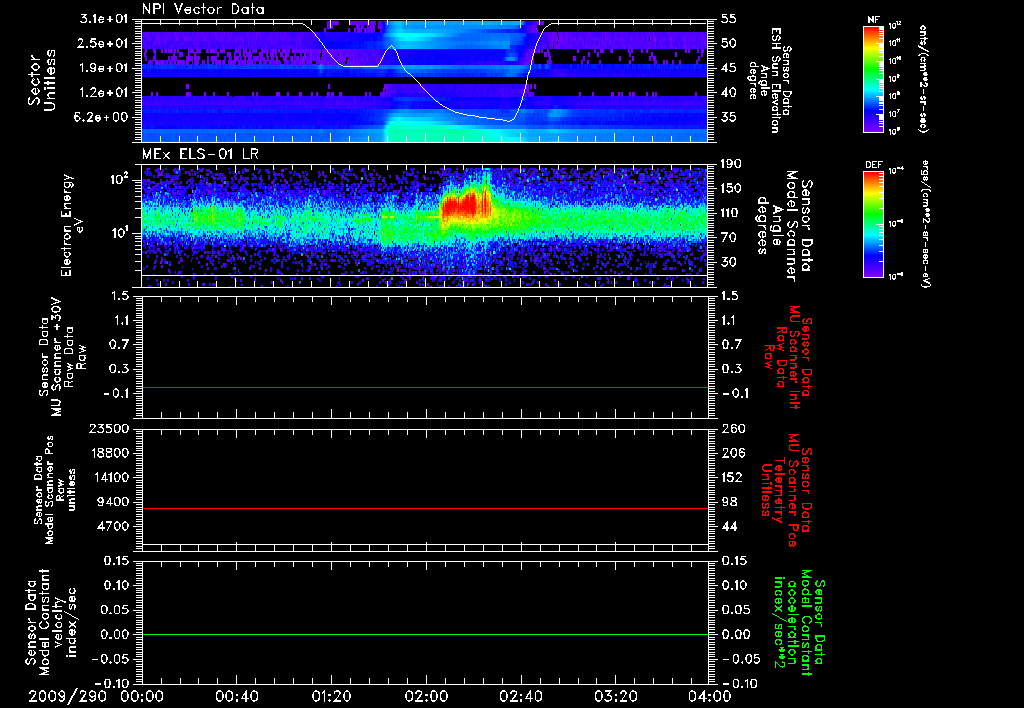Click the '45' sun elevation tick label
The width and height of the screenshot is (1024, 708).
729,68
